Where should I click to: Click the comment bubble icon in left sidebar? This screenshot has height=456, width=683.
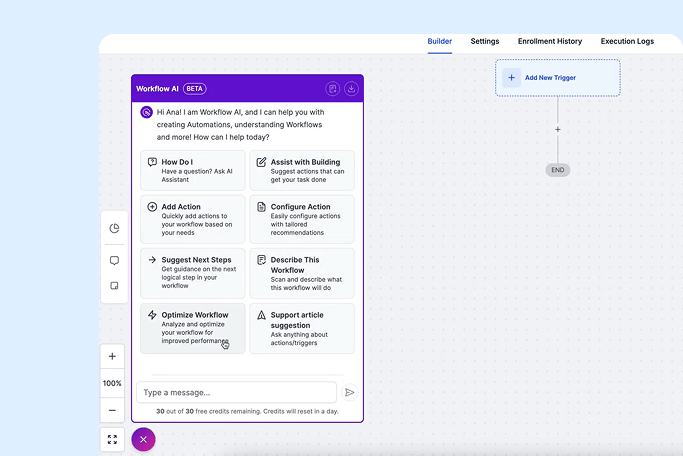[x=114, y=260]
